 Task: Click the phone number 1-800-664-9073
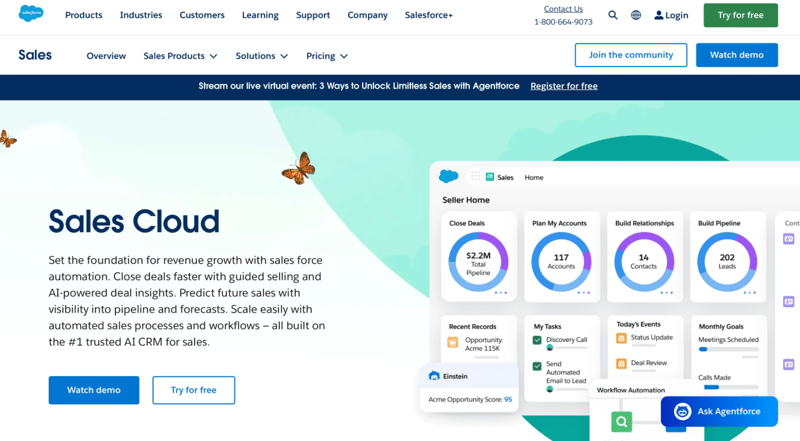(x=563, y=22)
